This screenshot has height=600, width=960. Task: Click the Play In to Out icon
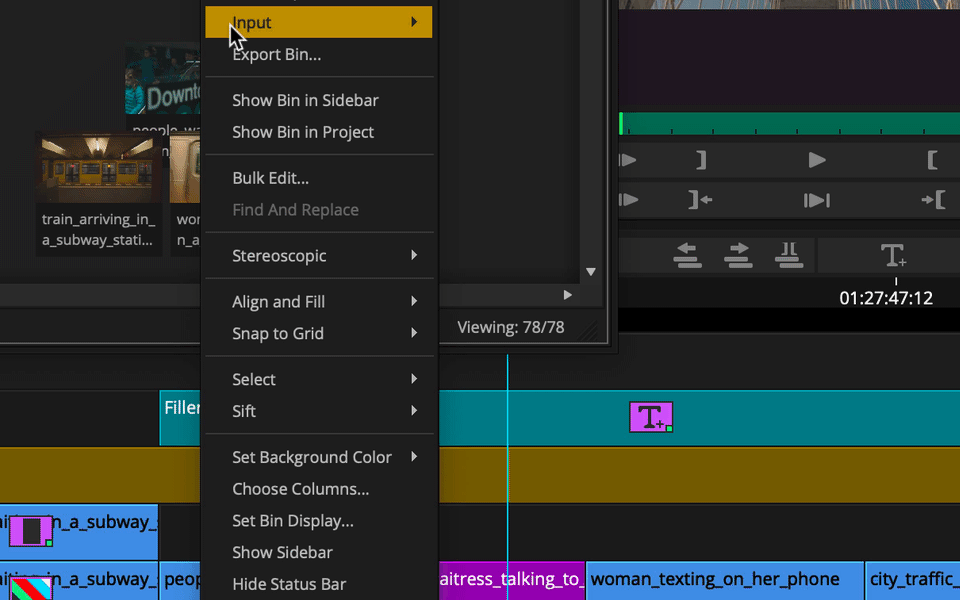click(817, 200)
